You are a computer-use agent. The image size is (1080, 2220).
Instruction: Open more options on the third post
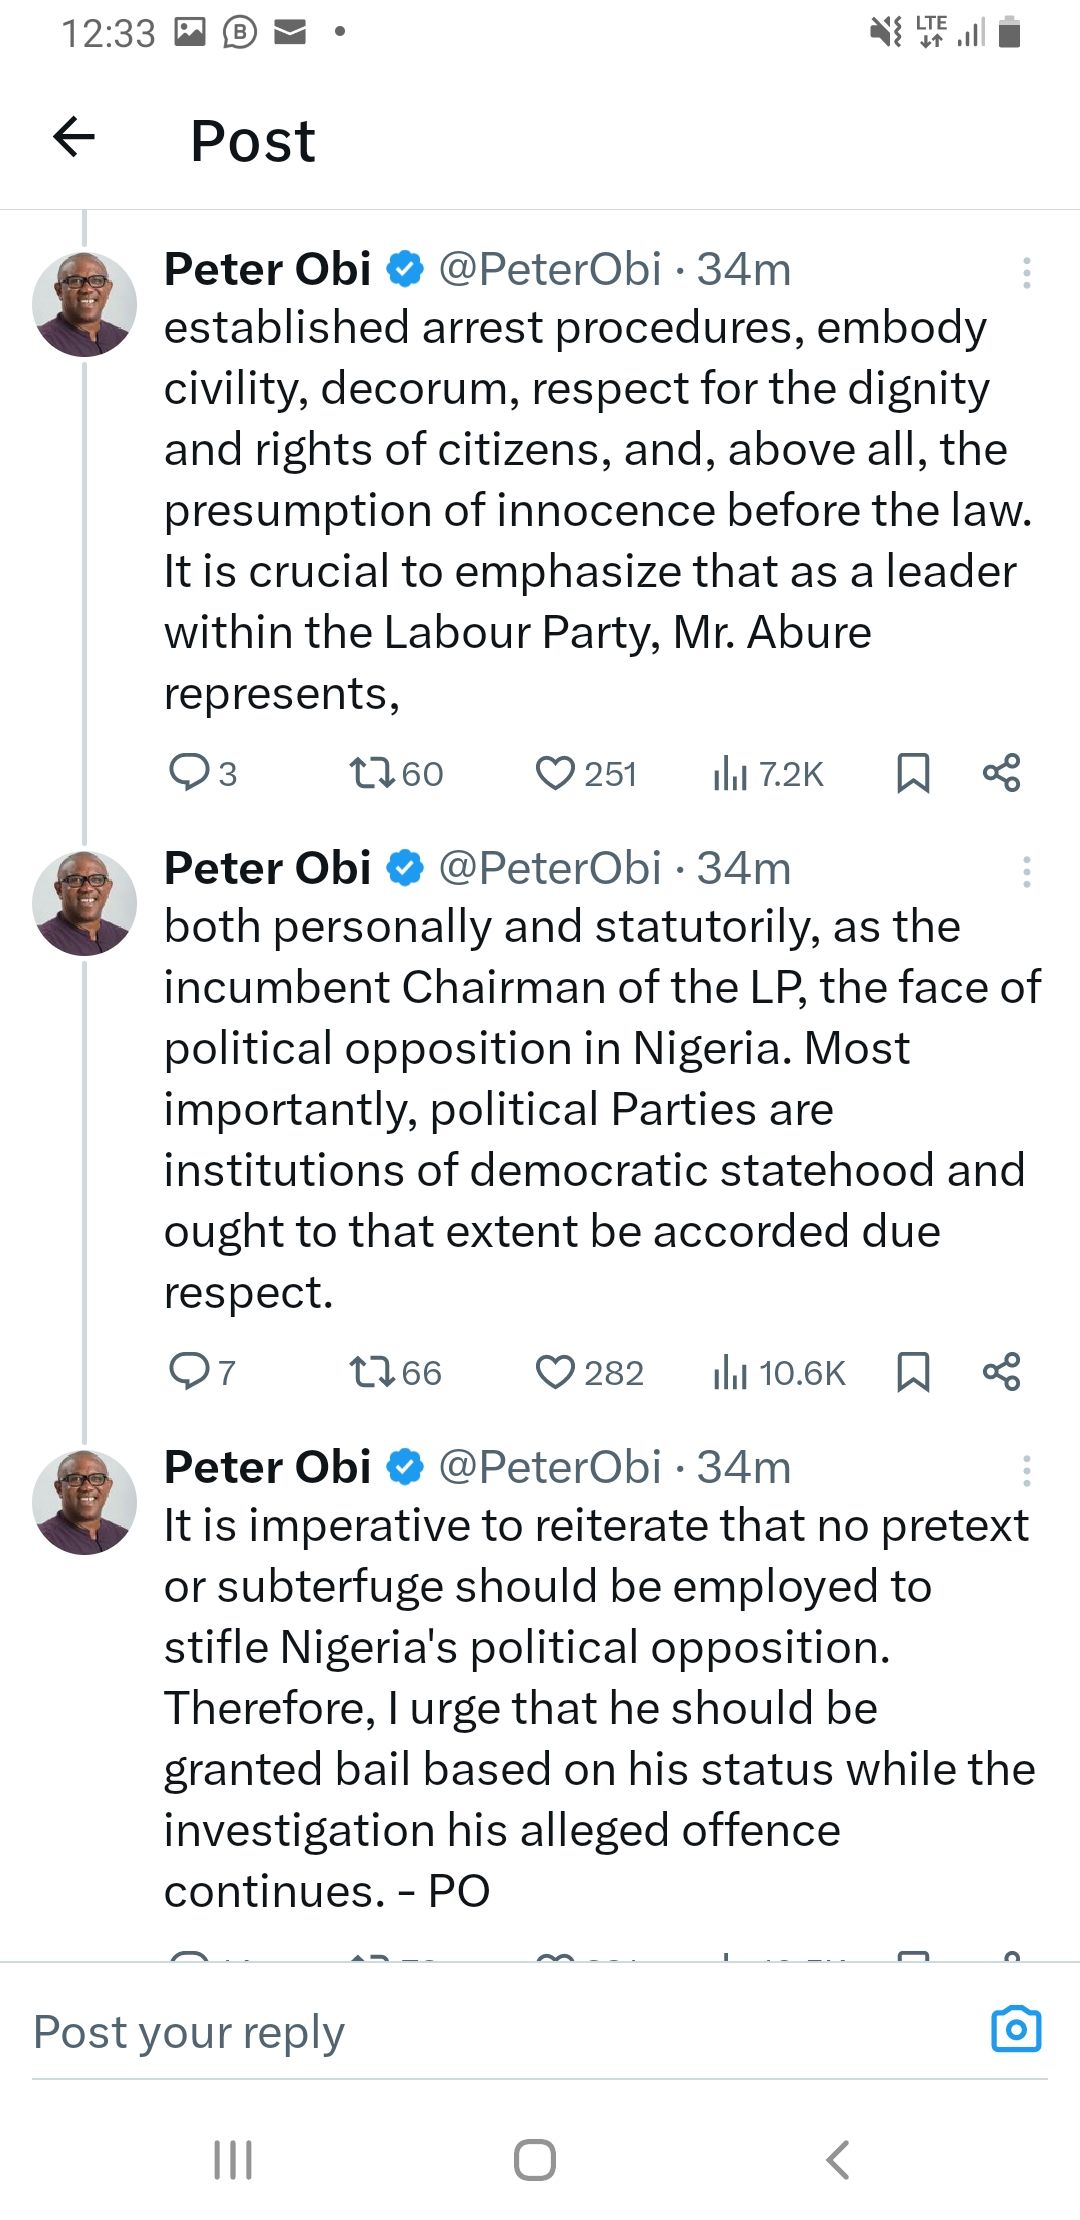[1026, 1471]
